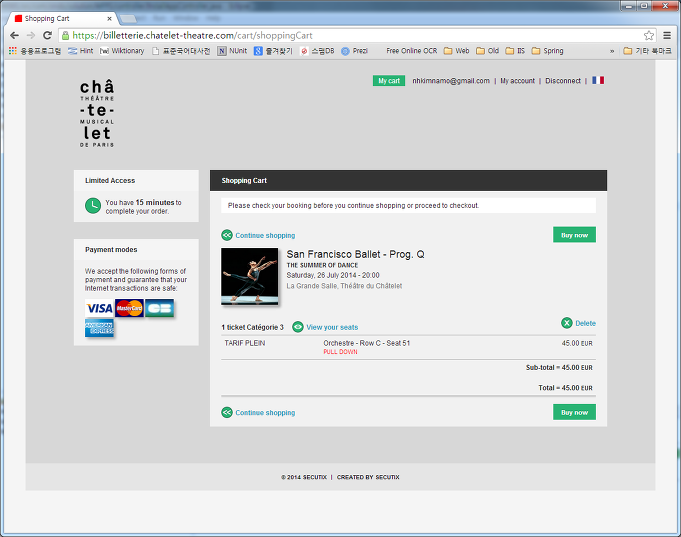Click the green My cart button
This screenshot has height=537, width=681.
(389, 81)
